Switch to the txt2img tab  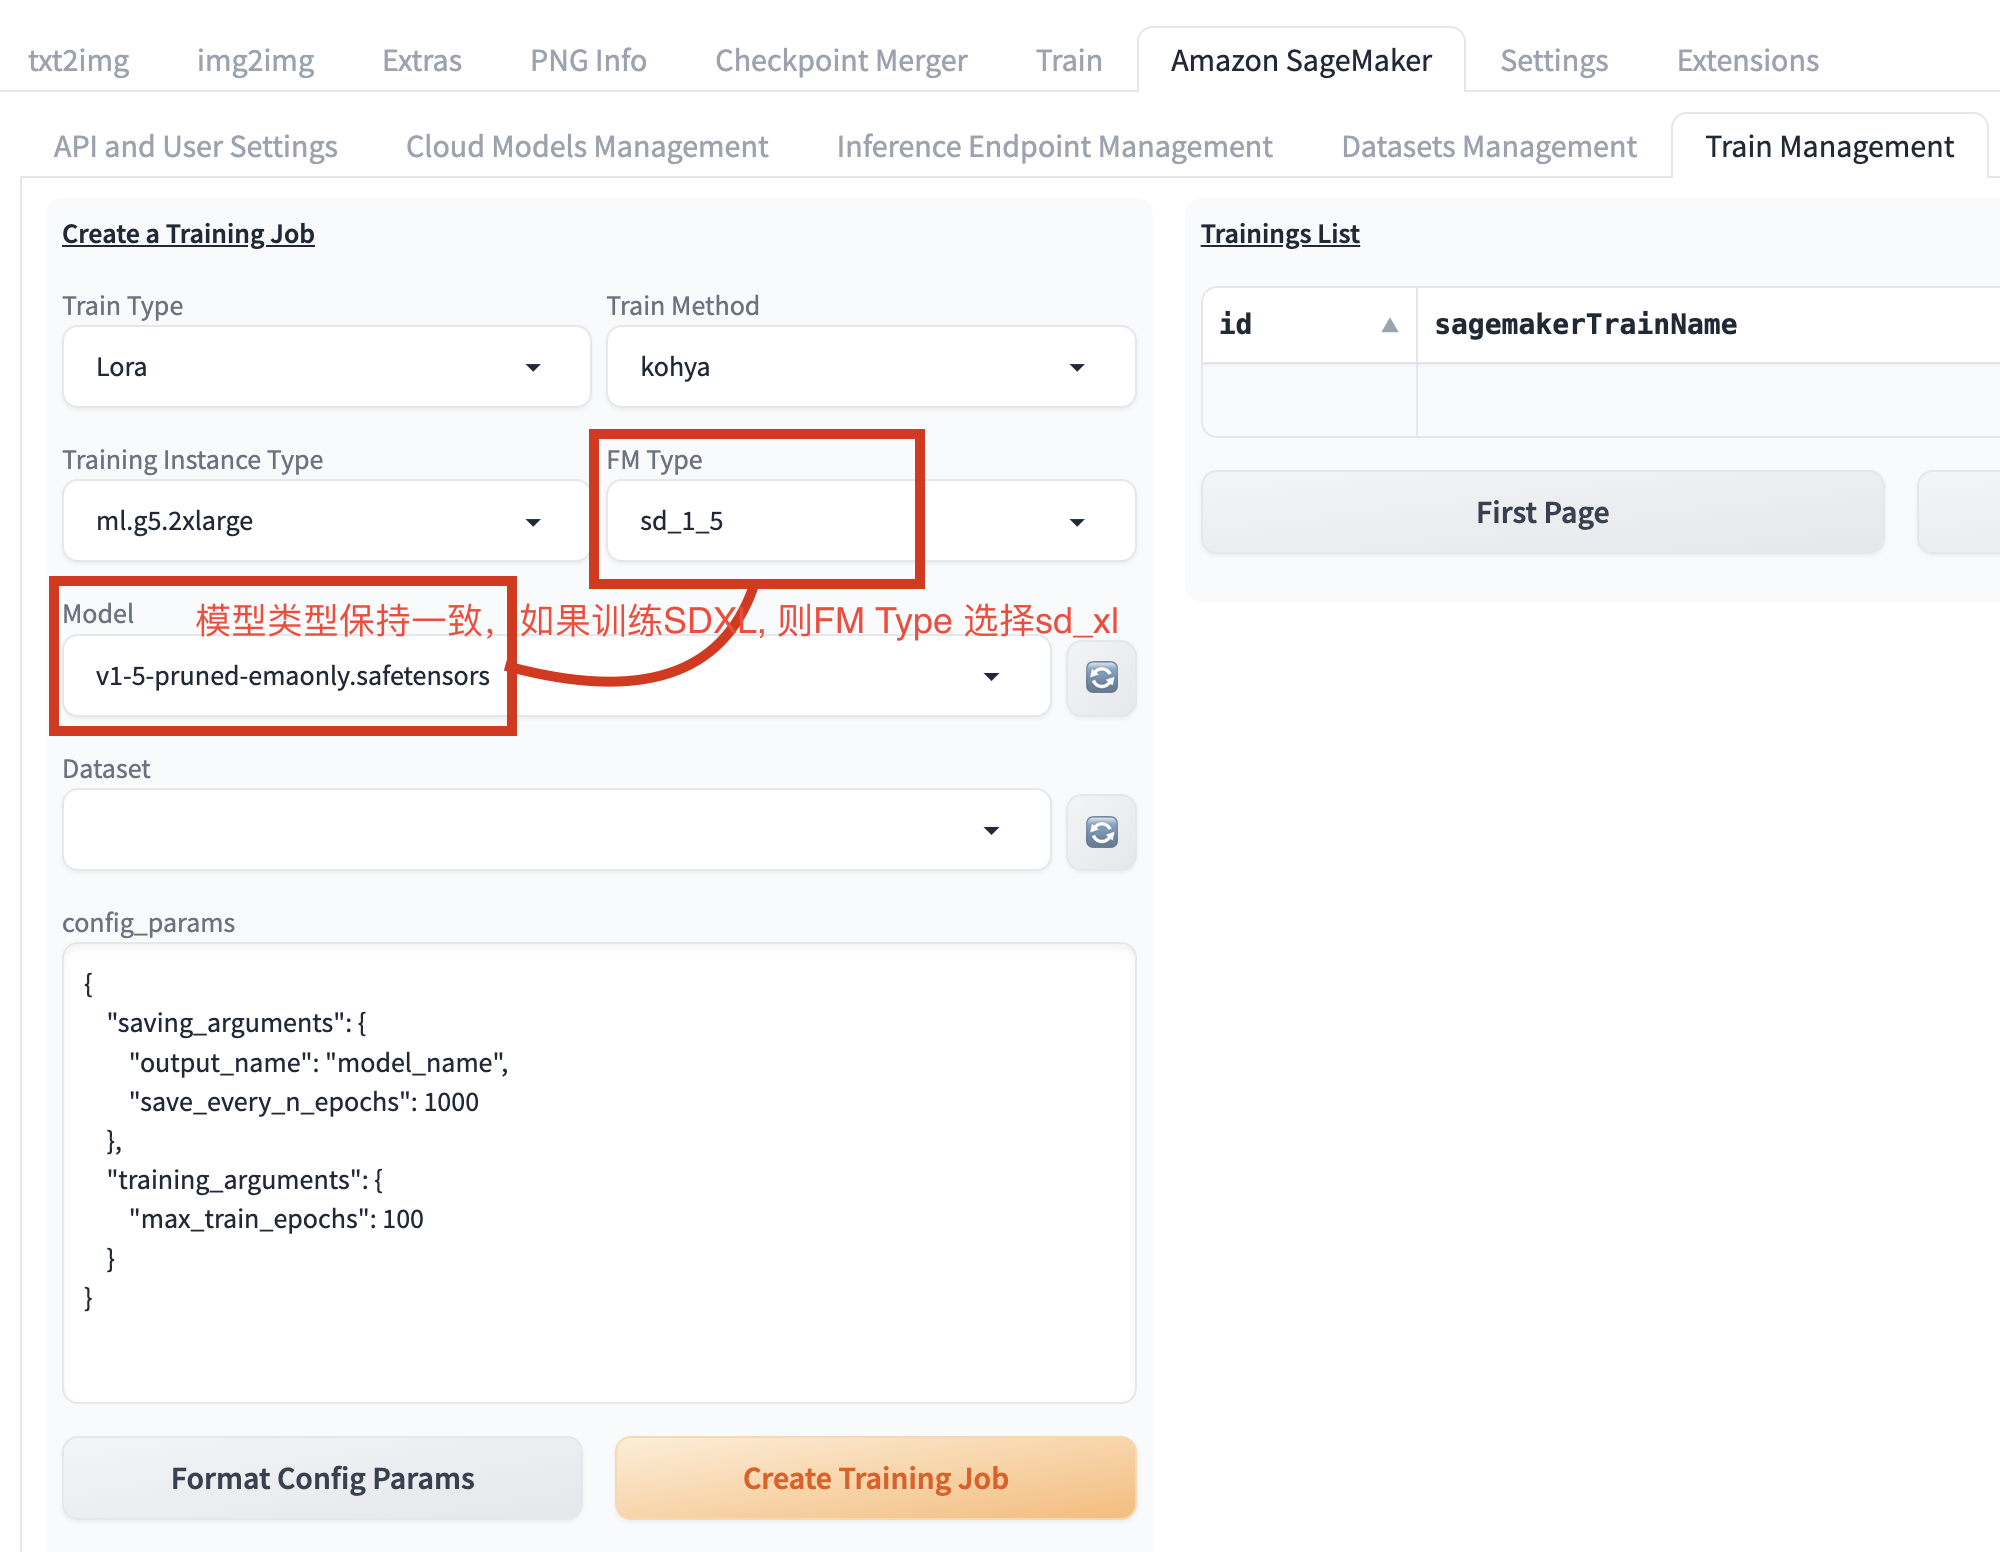point(78,61)
